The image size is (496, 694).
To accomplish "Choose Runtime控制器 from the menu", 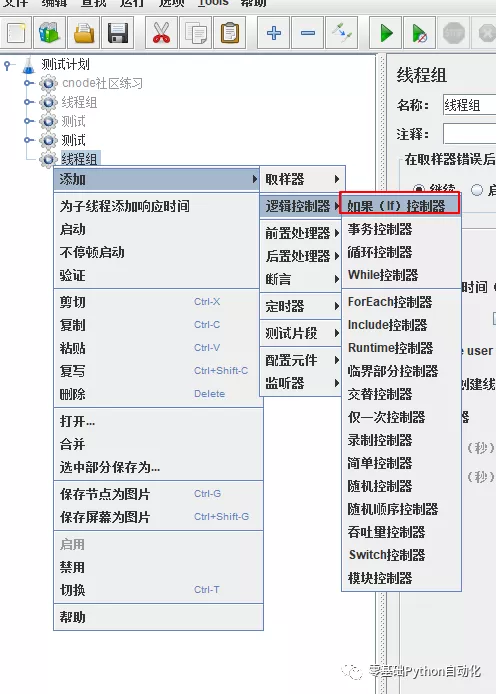I will tap(401, 348).
